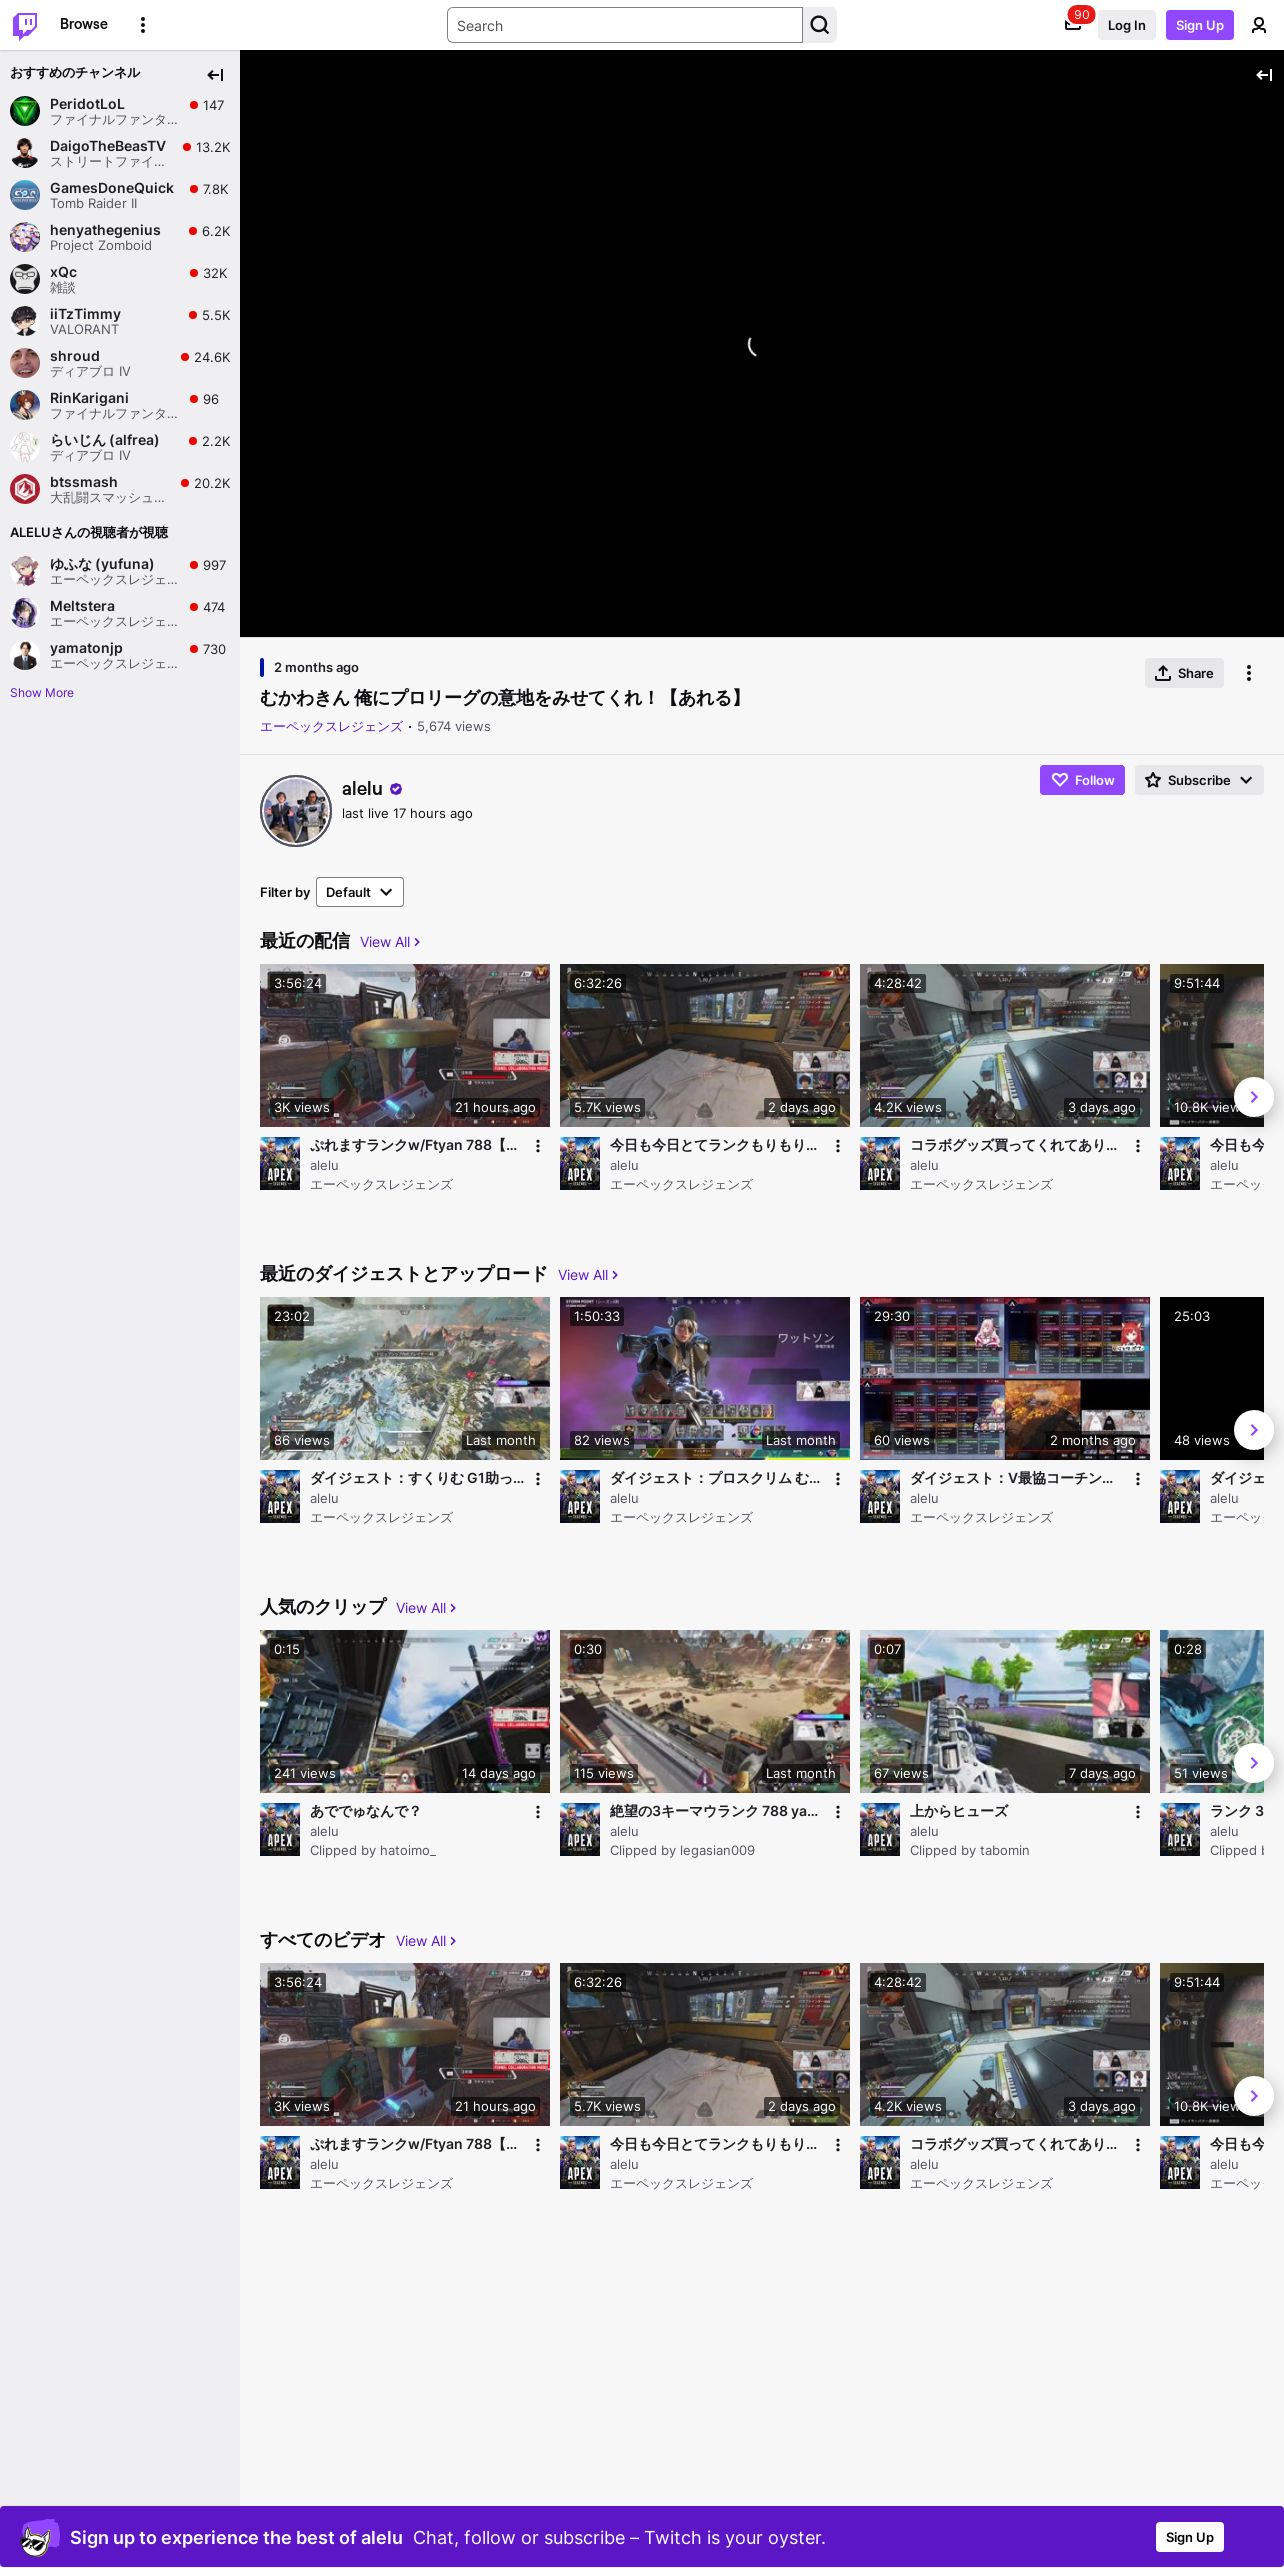Open the user account icon in top bar

click(1259, 25)
